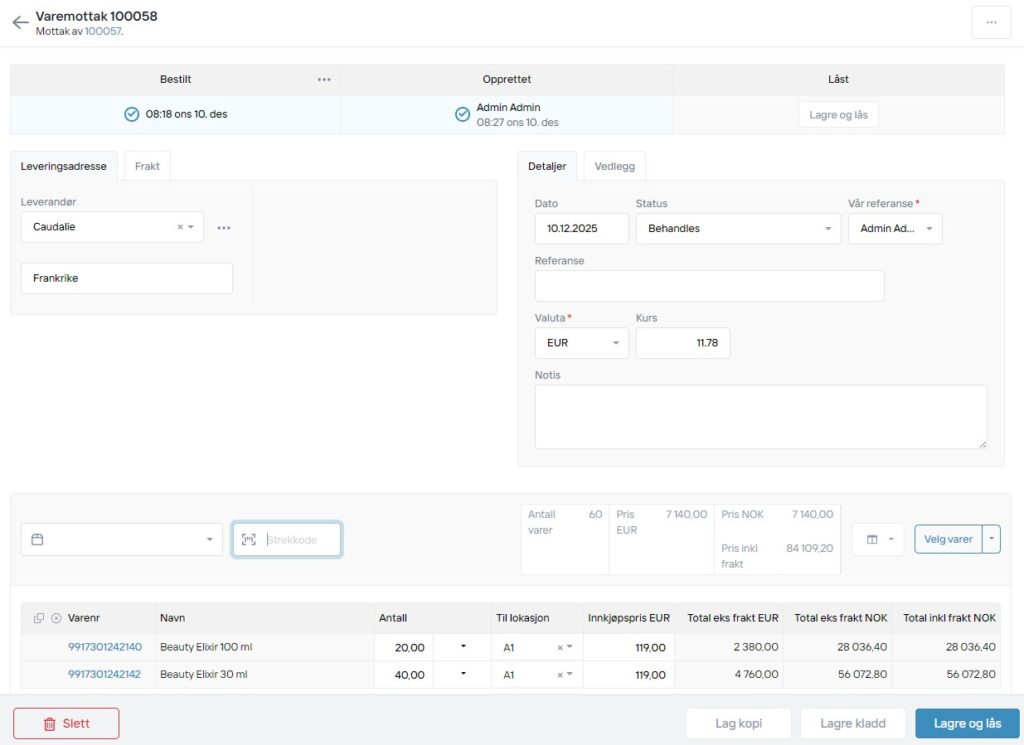Expand the Status dropdown showing Behandles
This screenshot has height=745, width=1024.
click(x=827, y=229)
